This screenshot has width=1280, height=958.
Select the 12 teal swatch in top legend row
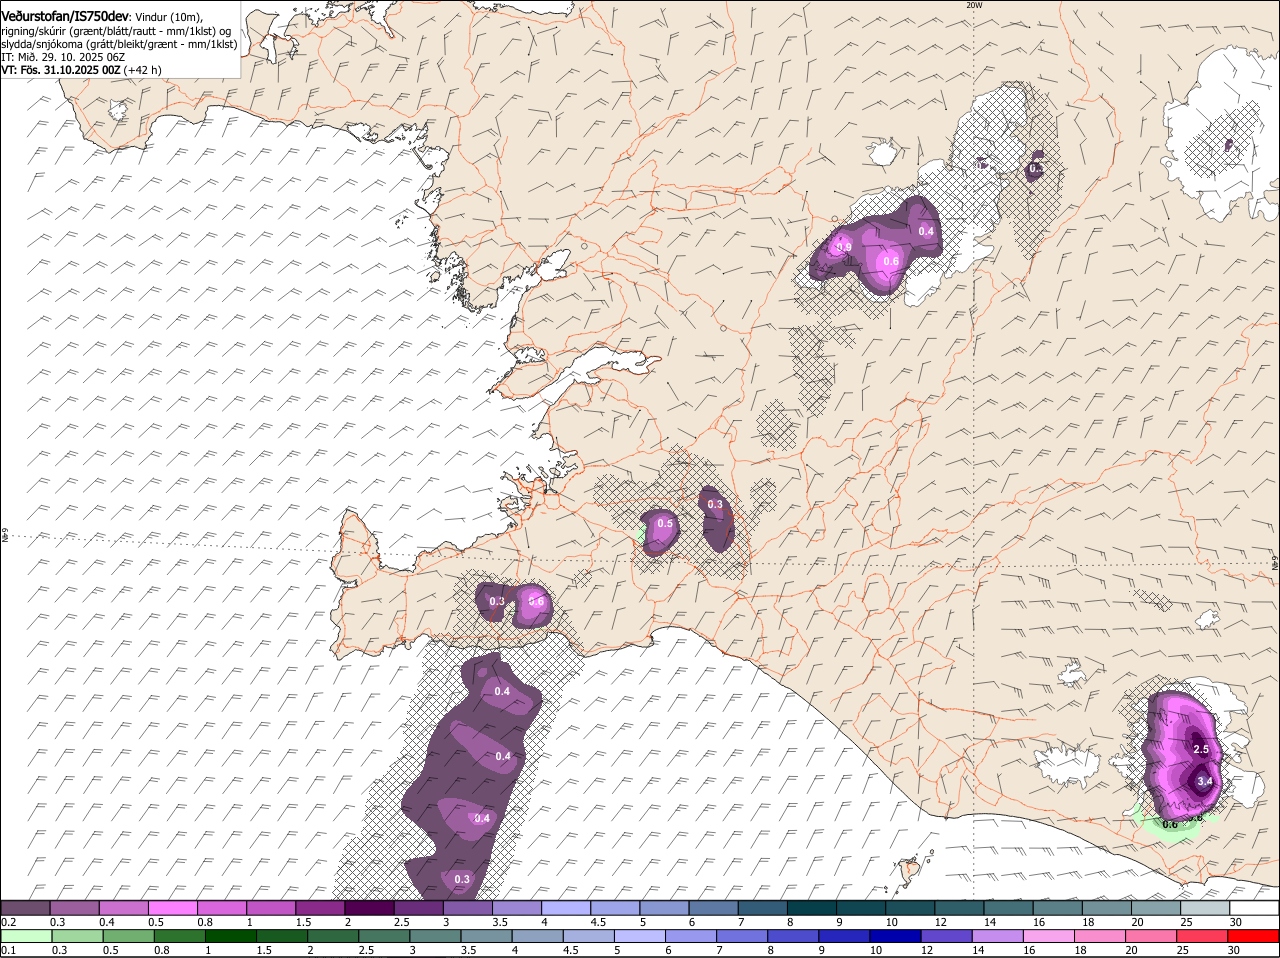(x=960, y=908)
